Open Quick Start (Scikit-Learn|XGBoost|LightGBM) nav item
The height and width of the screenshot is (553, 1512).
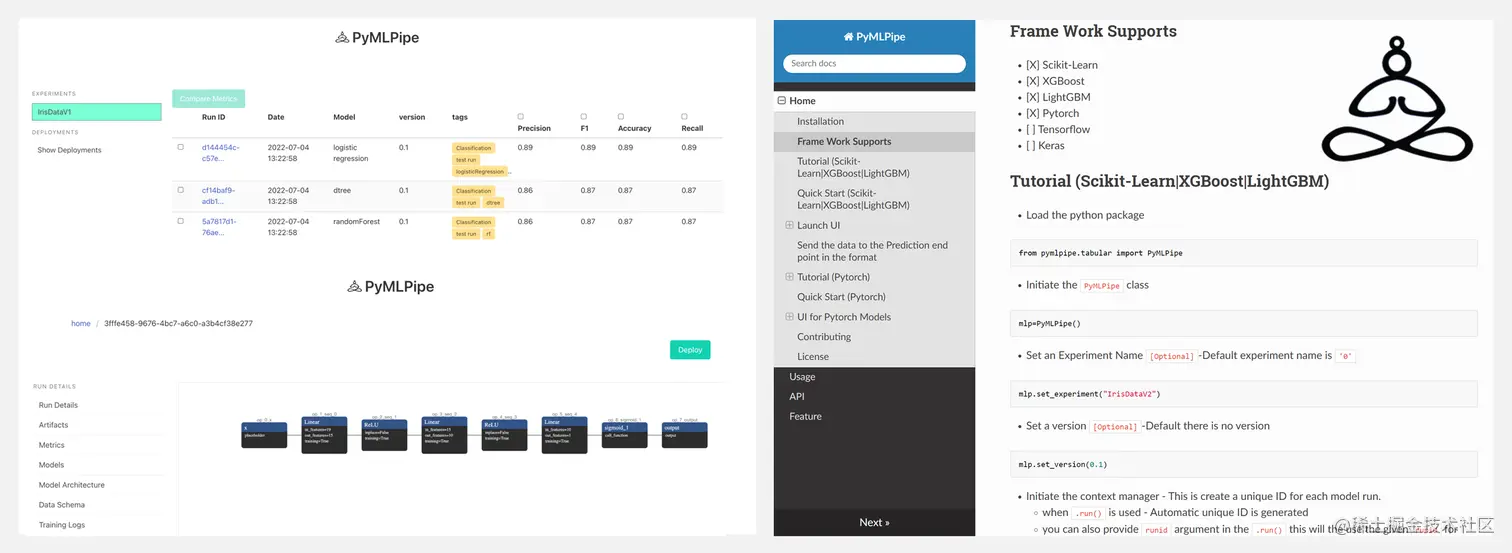(874, 199)
